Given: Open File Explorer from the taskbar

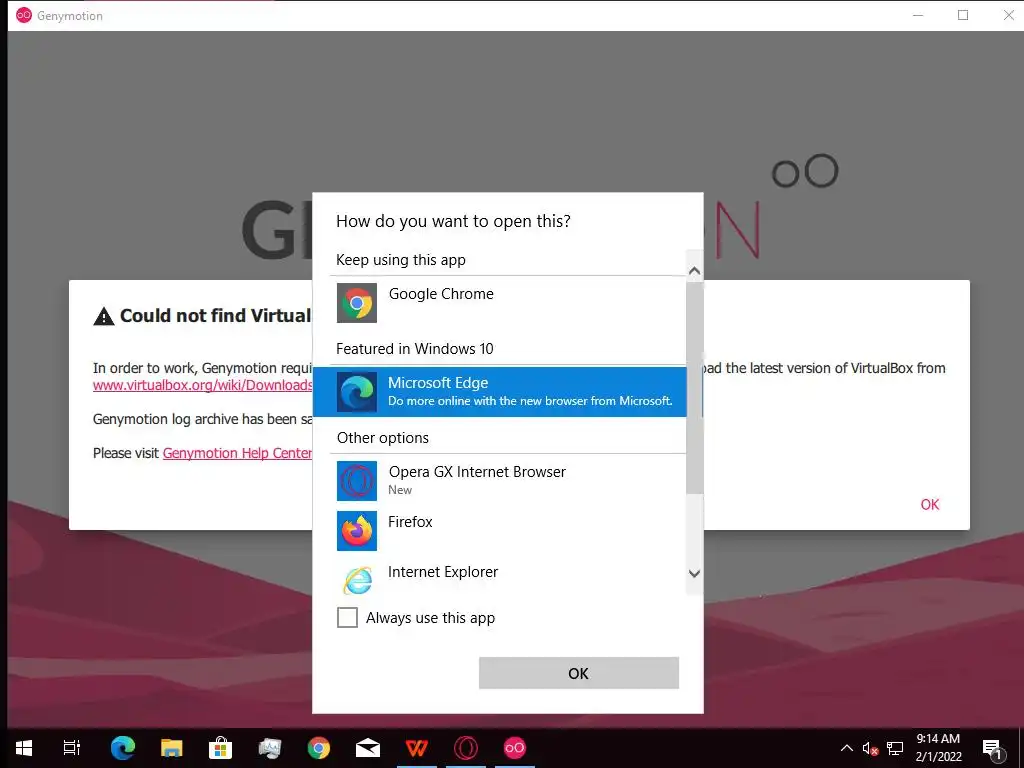Looking at the screenshot, I should pos(172,748).
